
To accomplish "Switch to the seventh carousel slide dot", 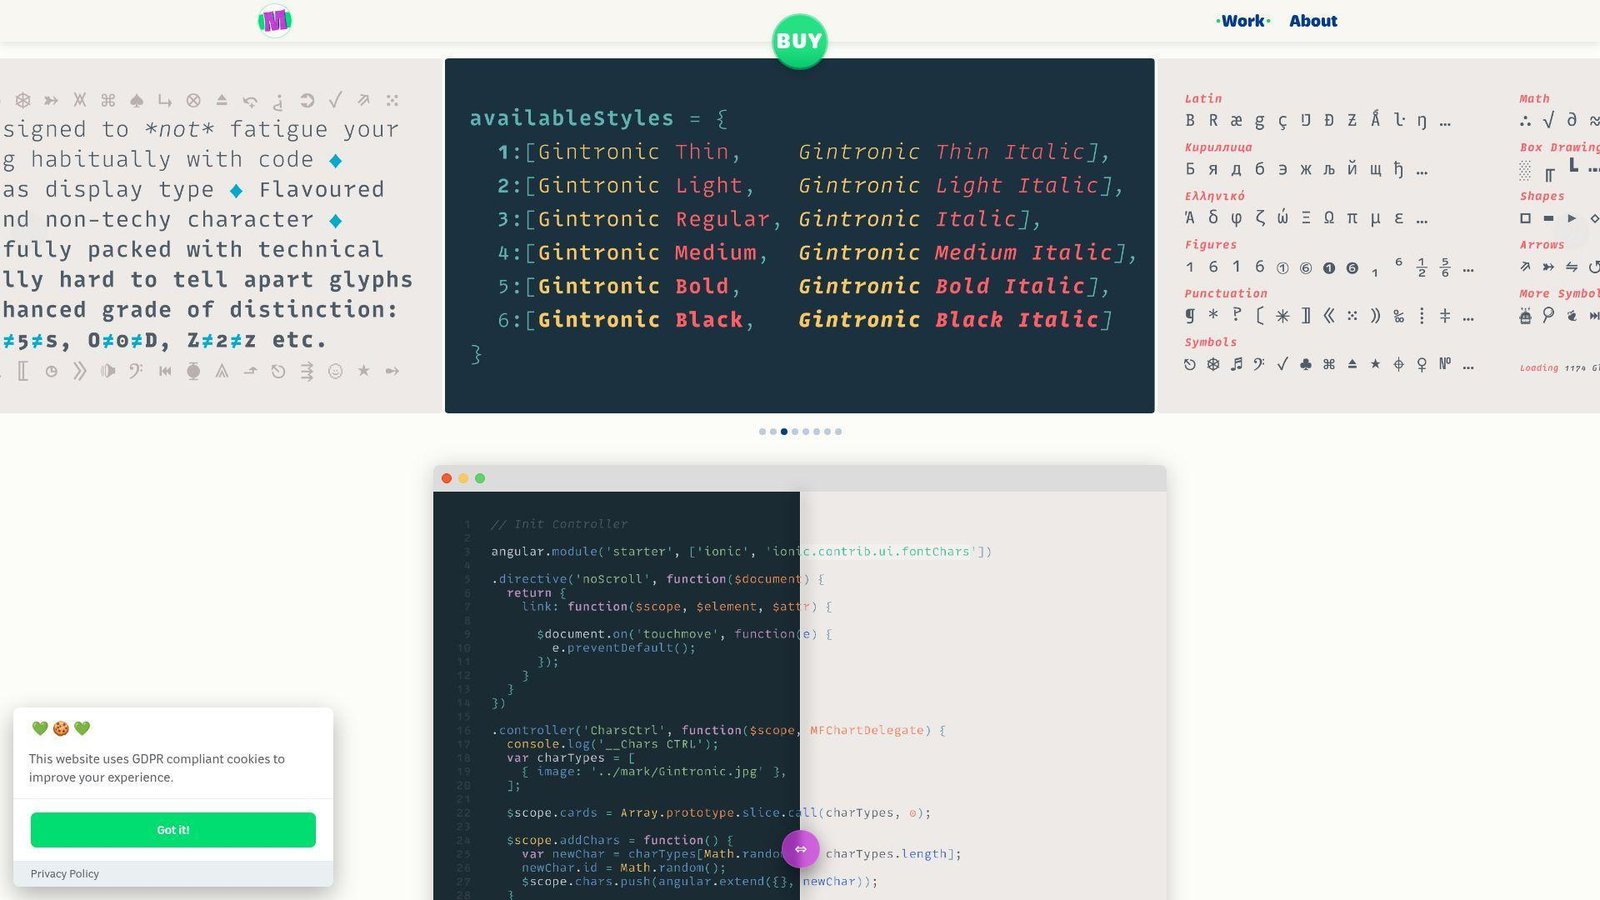I will pos(827,432).
